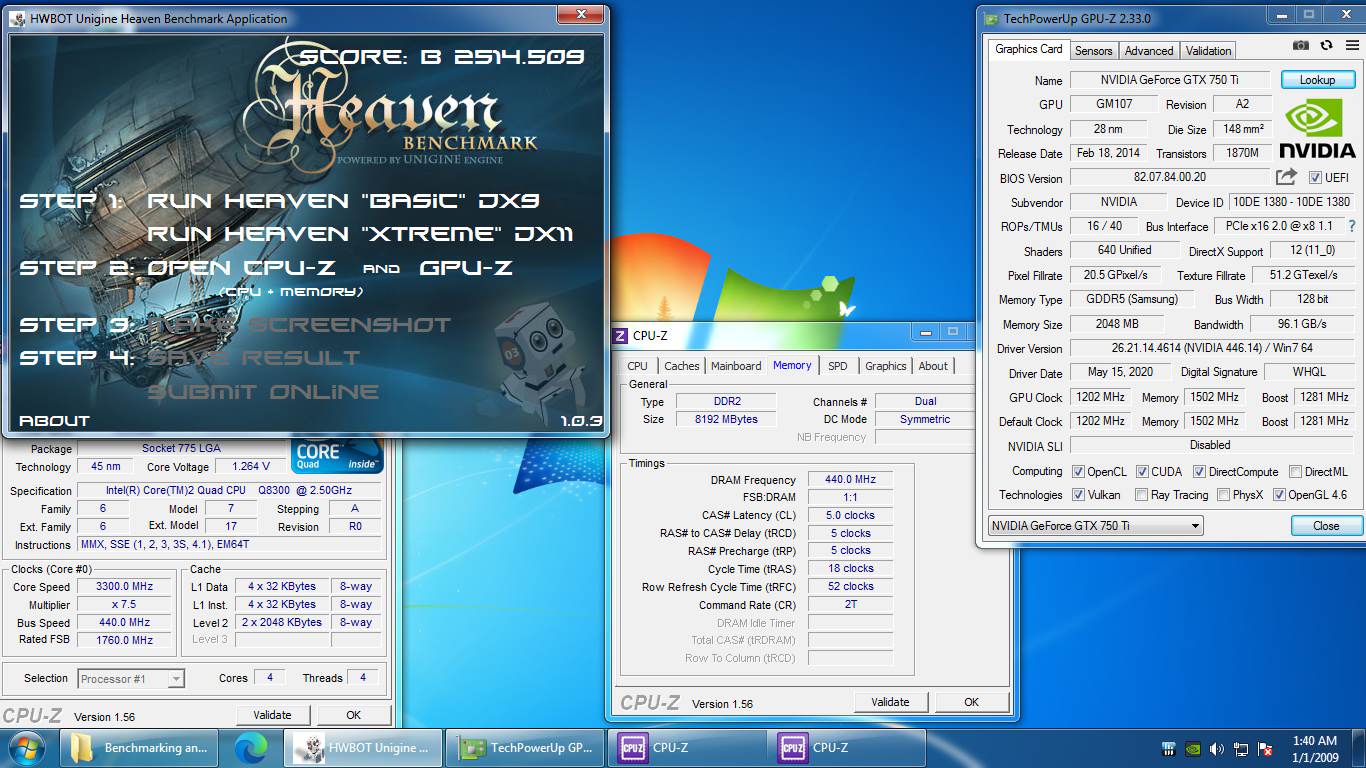Click the Lookup button in GPU-Z
Screen dimensions: 1366x768
1317,80
